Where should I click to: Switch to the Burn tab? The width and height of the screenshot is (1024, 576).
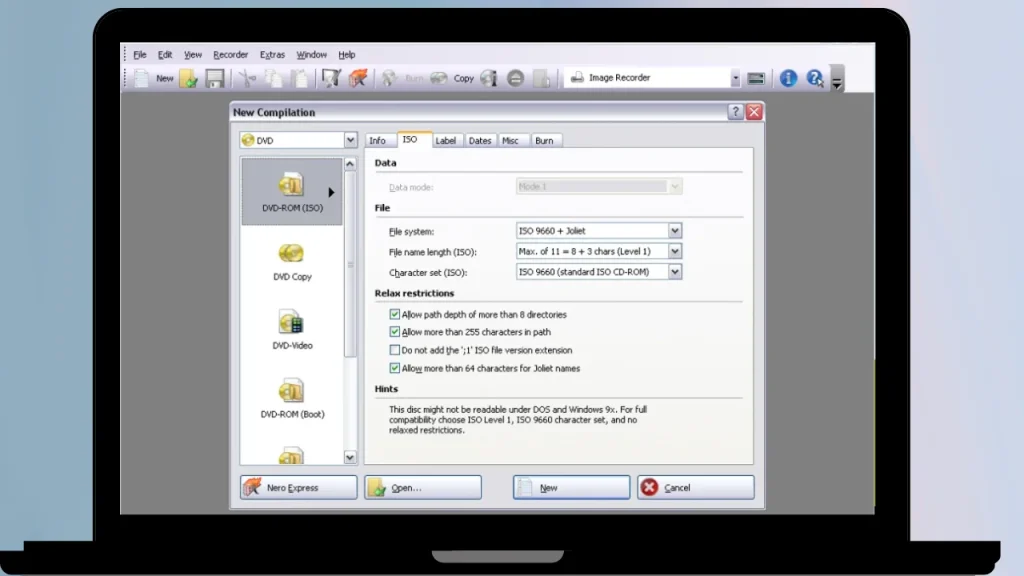point(545,140)
